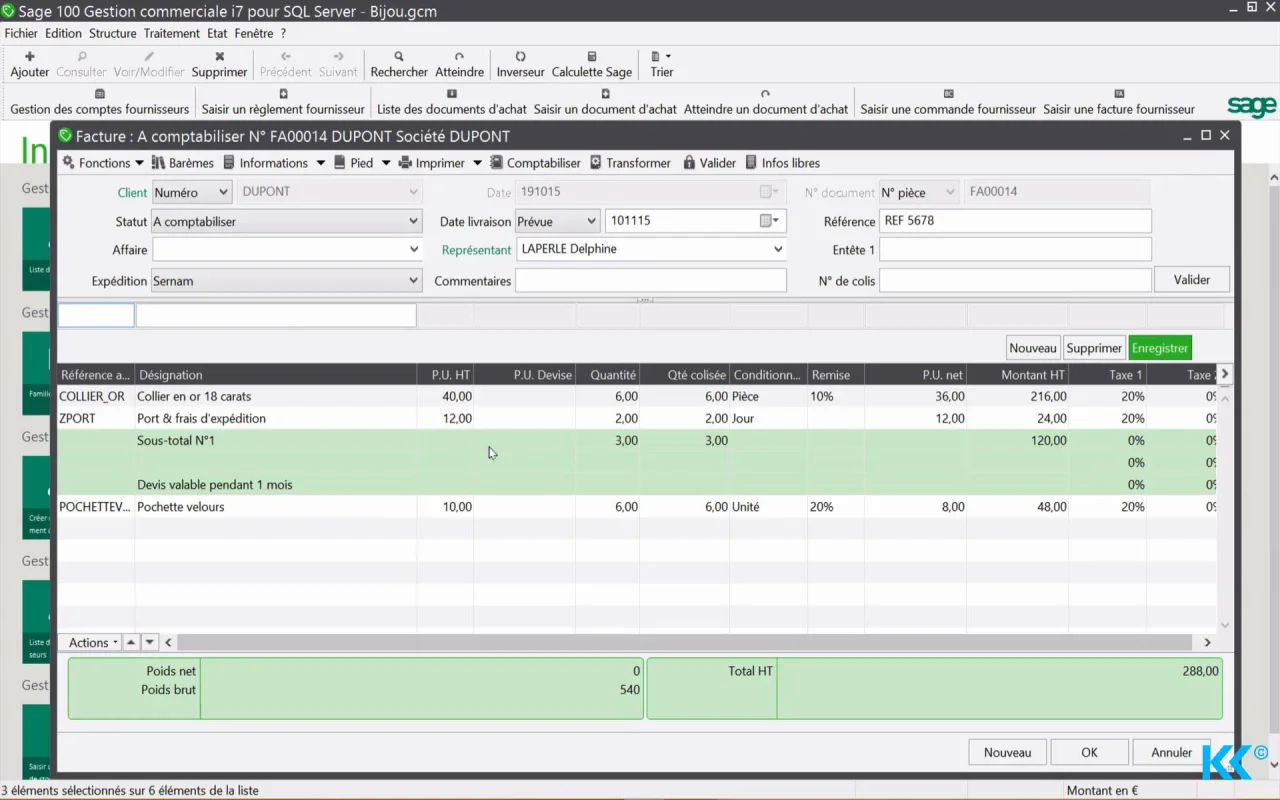1280x800 pixels.
Task: Click the Désignation column header
Action: [x=276, y=375]
